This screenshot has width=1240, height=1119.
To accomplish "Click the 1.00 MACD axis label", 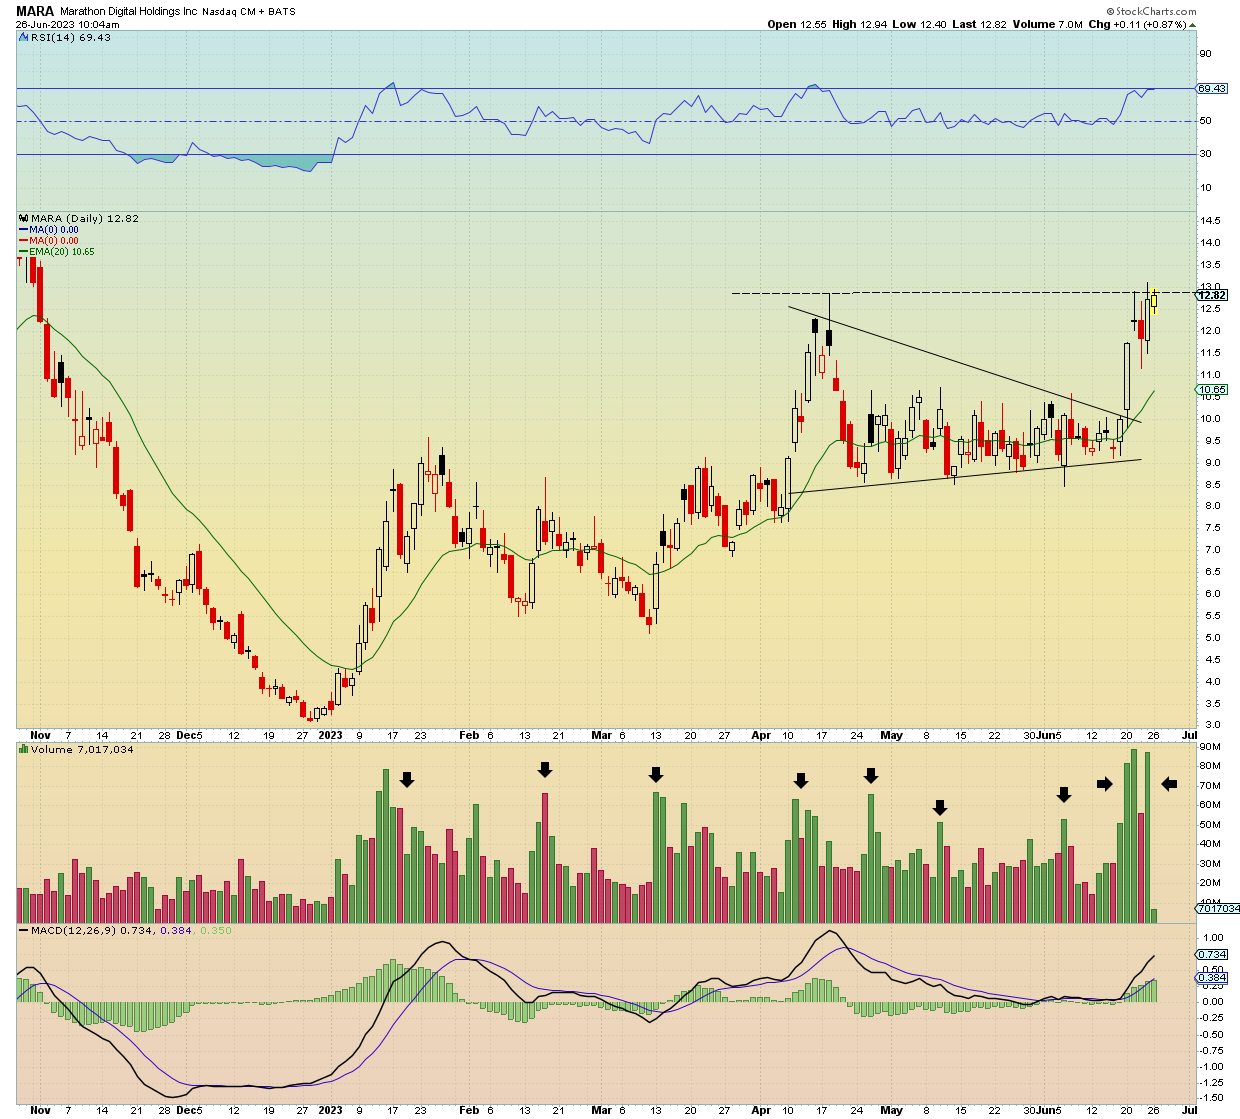I will tap(1214, 938).
